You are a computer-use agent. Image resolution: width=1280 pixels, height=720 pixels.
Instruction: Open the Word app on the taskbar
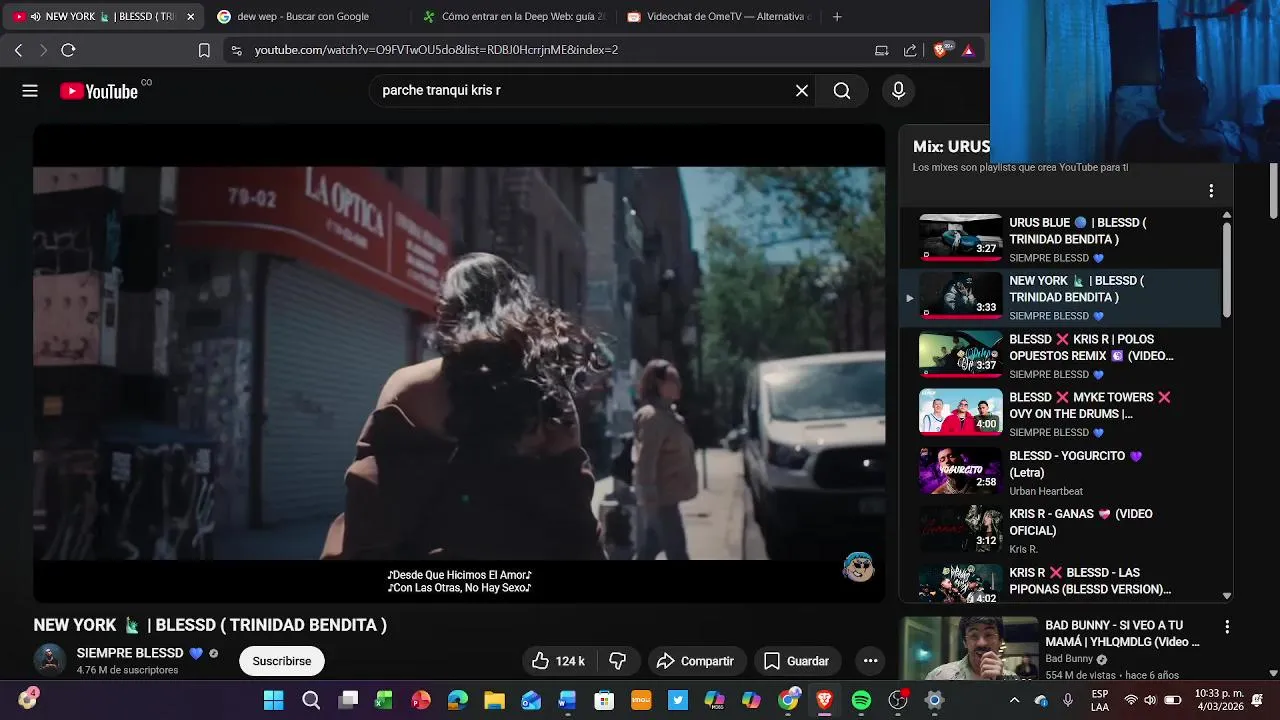coord(567,700)
